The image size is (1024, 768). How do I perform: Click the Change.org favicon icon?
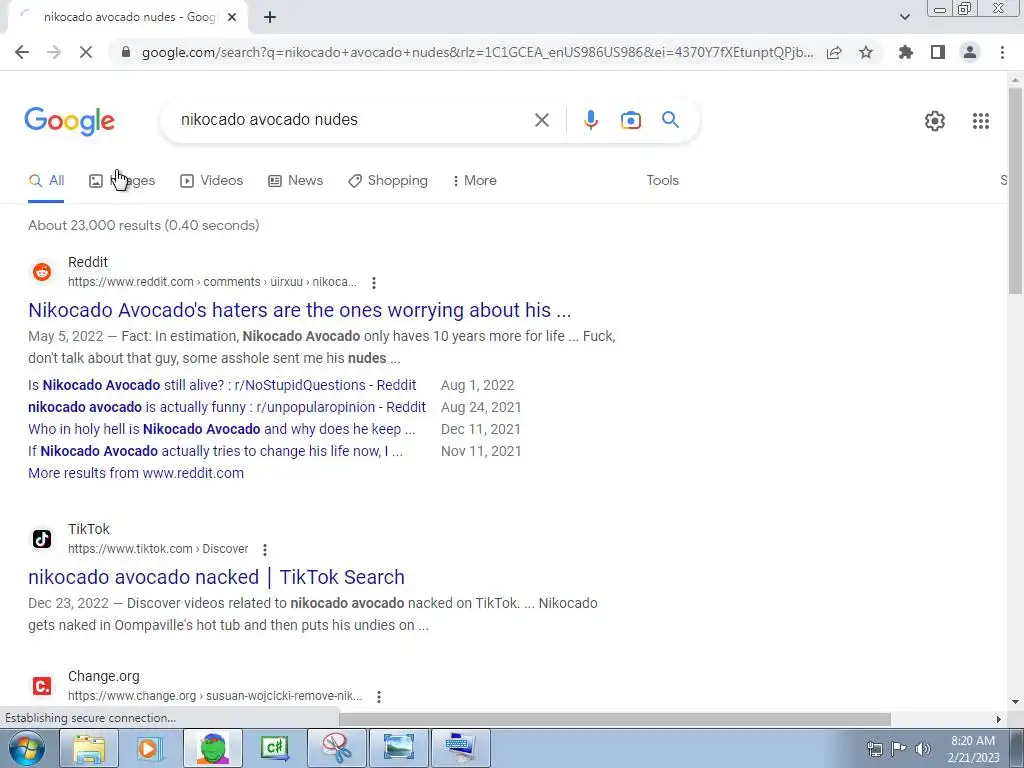42,686
